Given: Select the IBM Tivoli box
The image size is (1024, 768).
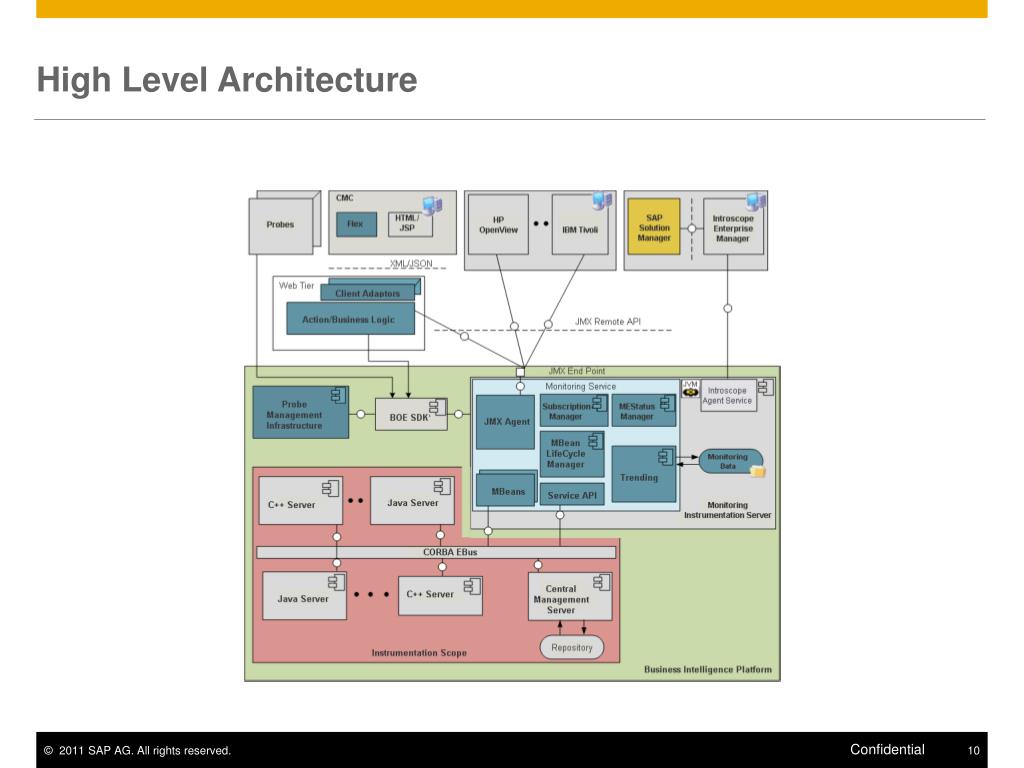Looking at the screenshot, I should tap(580, 225).
